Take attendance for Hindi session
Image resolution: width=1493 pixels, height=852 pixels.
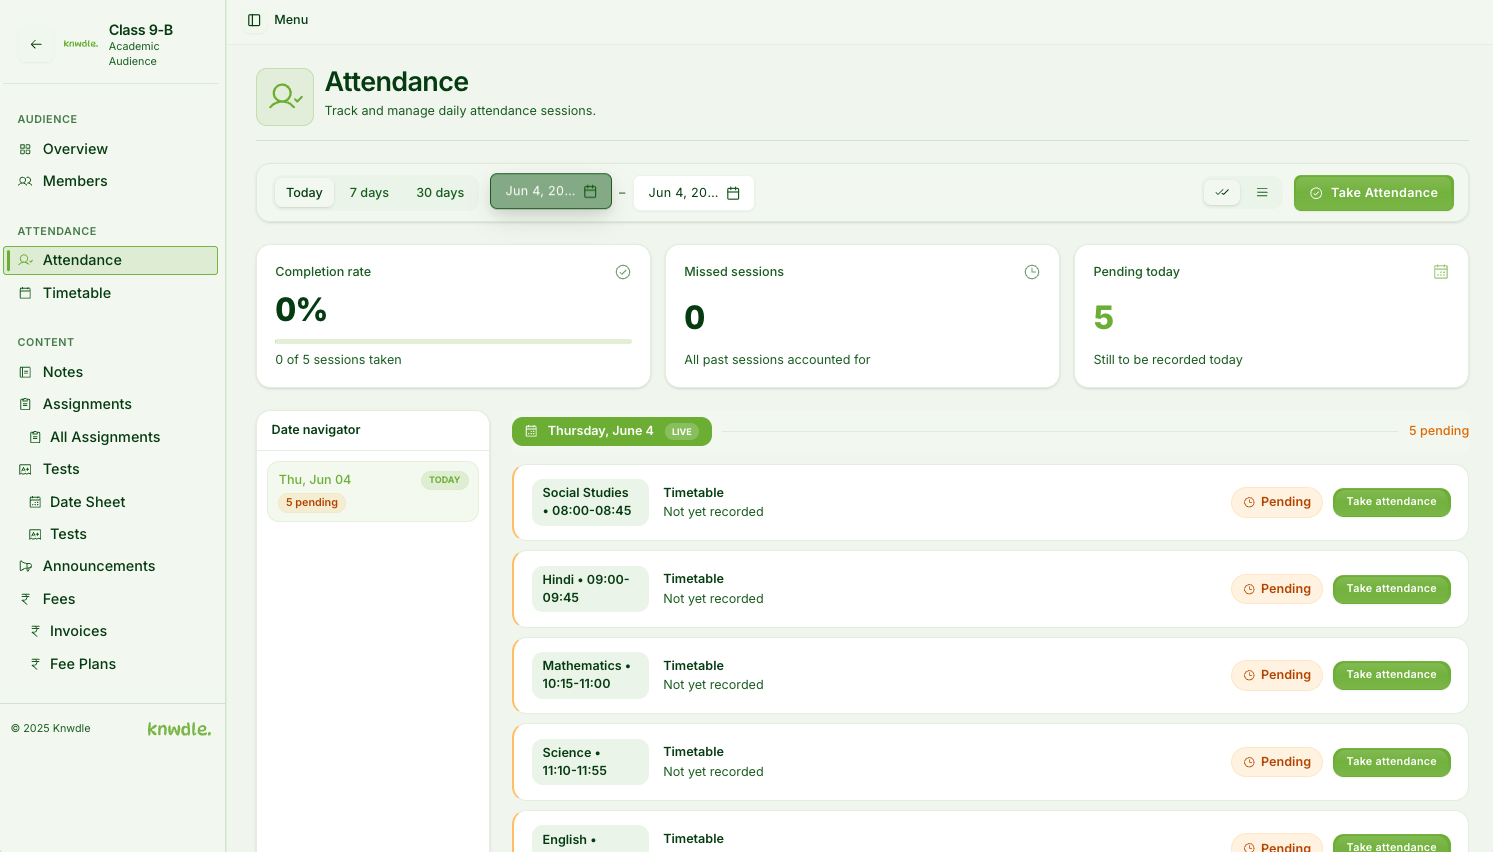[x=1392, y=589]
